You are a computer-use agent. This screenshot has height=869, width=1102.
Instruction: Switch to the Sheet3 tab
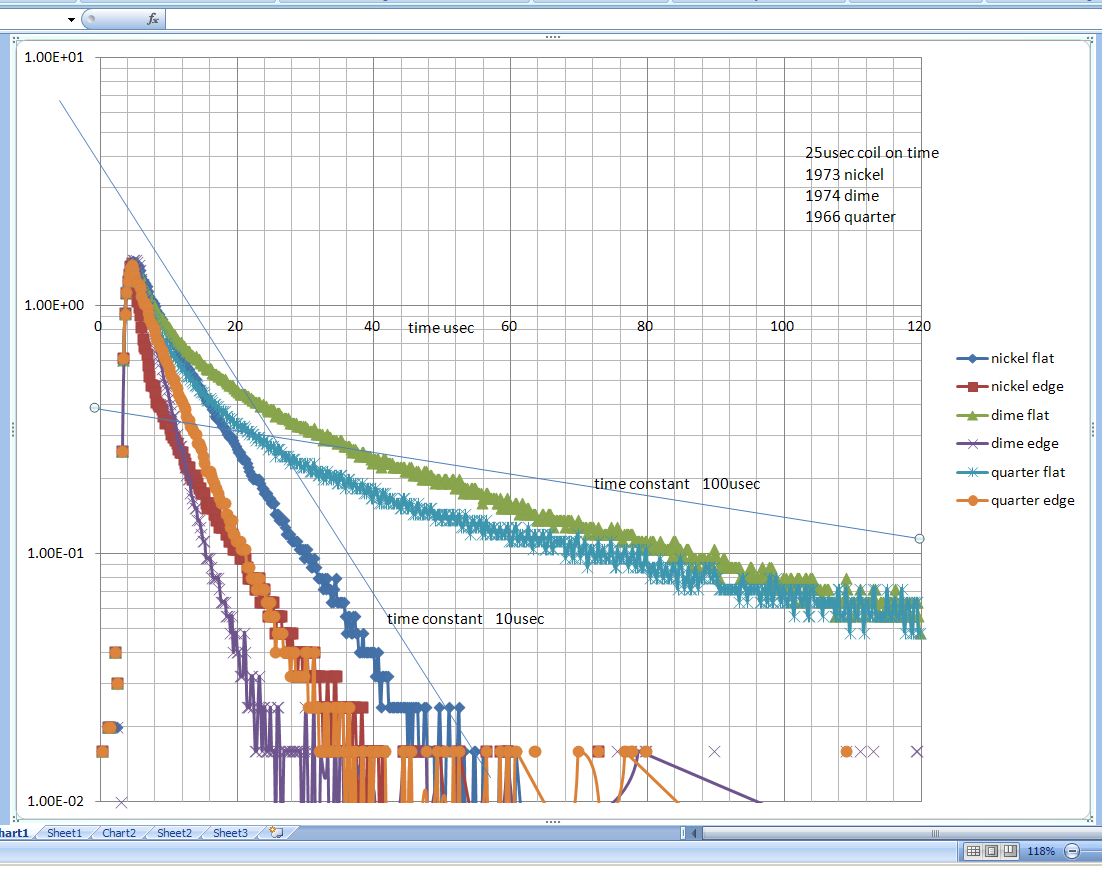coord(230,832)
